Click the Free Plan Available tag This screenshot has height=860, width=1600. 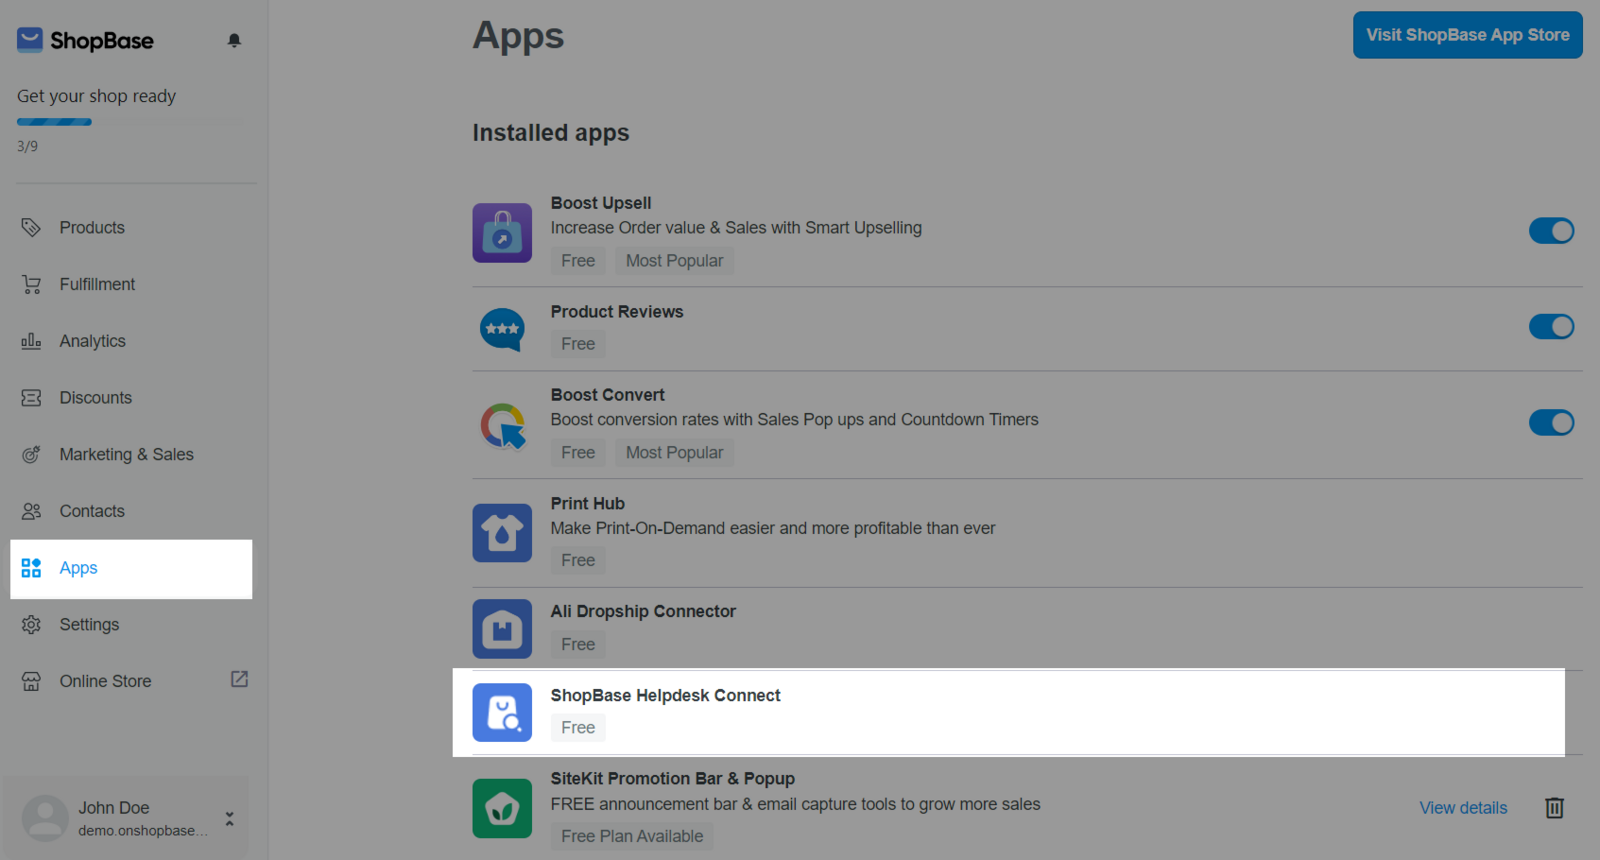632,836
